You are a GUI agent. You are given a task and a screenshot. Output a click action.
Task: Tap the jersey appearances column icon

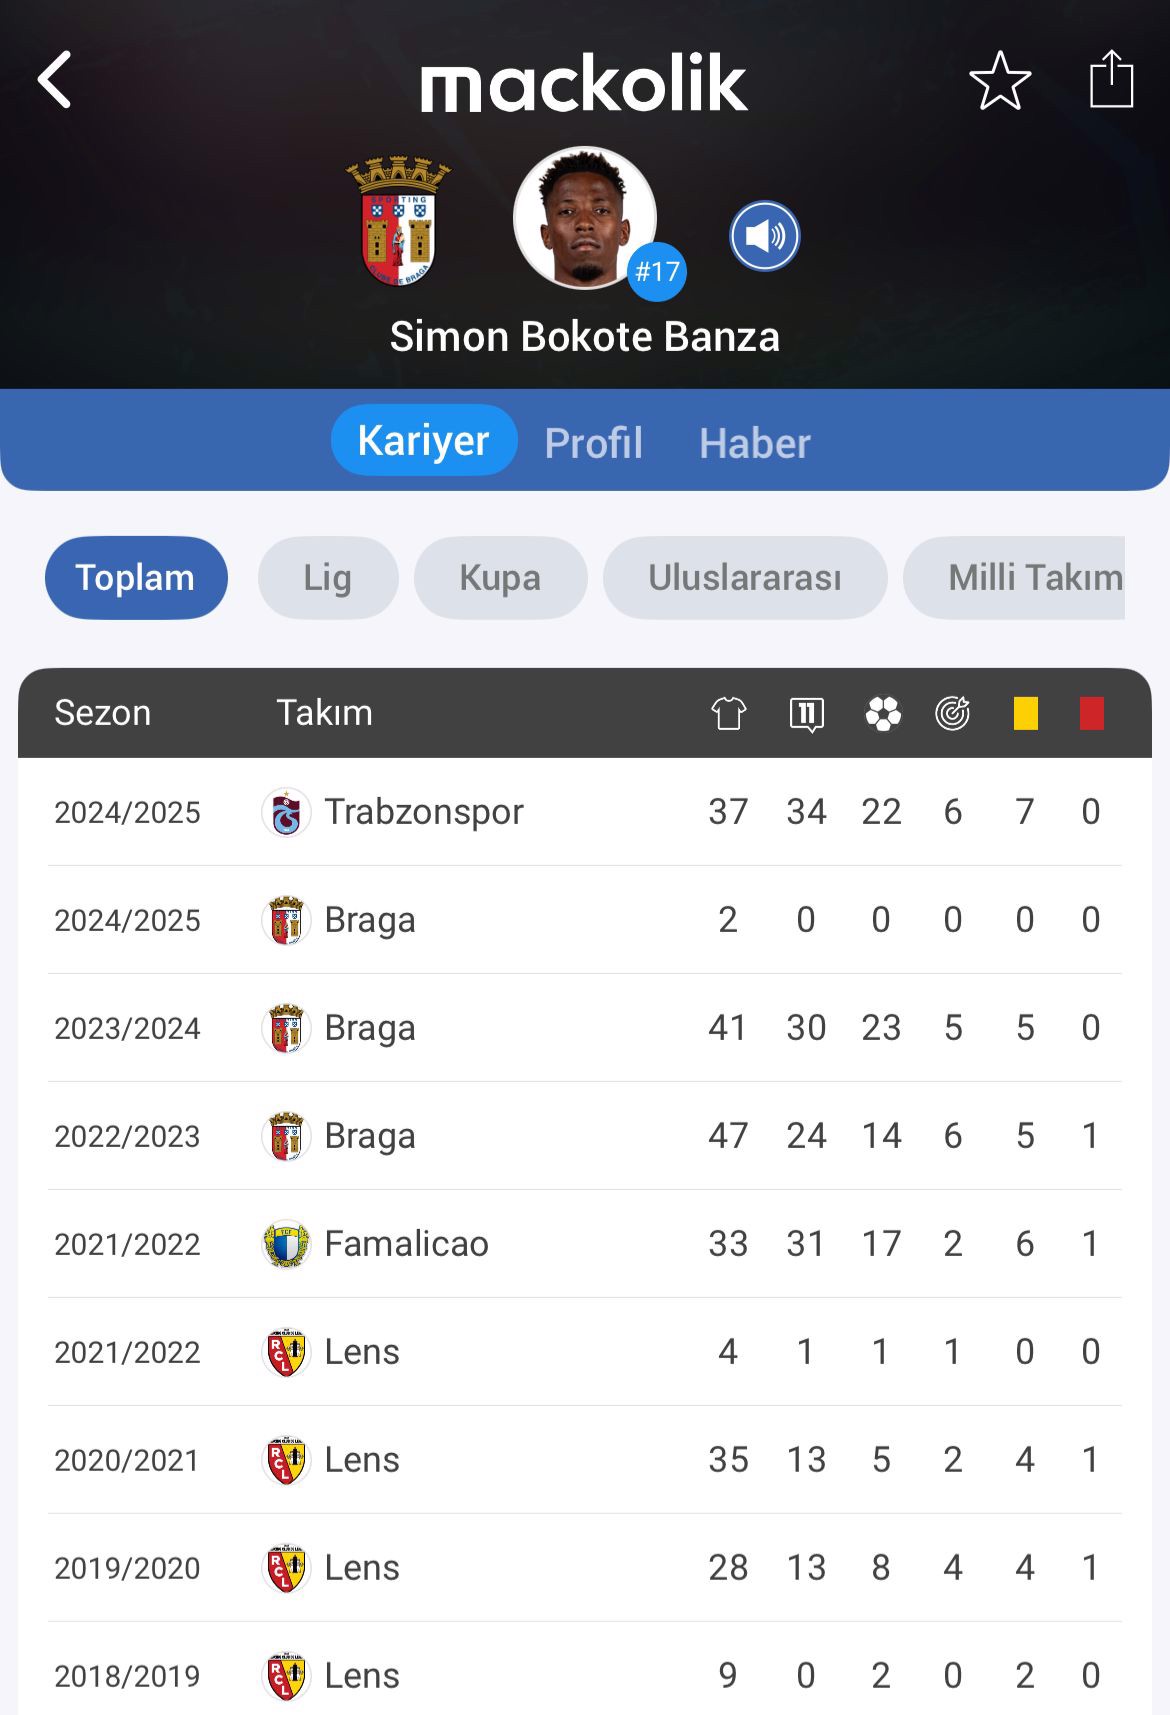point(729,713)
